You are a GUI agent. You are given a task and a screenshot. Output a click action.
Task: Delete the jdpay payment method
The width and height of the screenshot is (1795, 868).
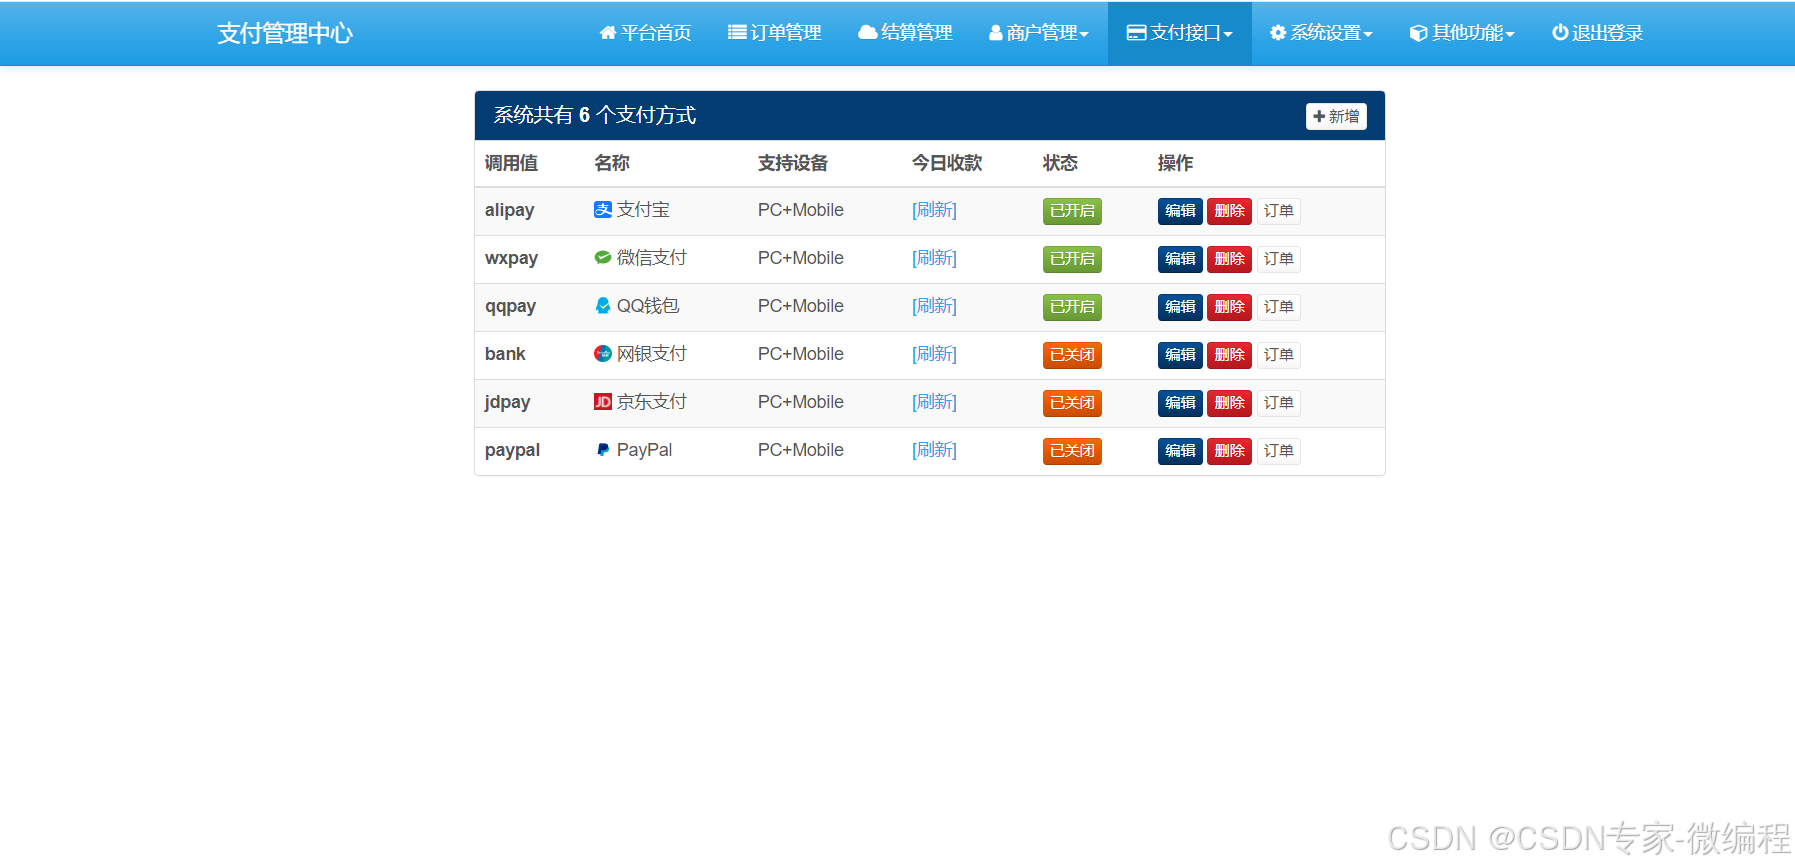1229,403
